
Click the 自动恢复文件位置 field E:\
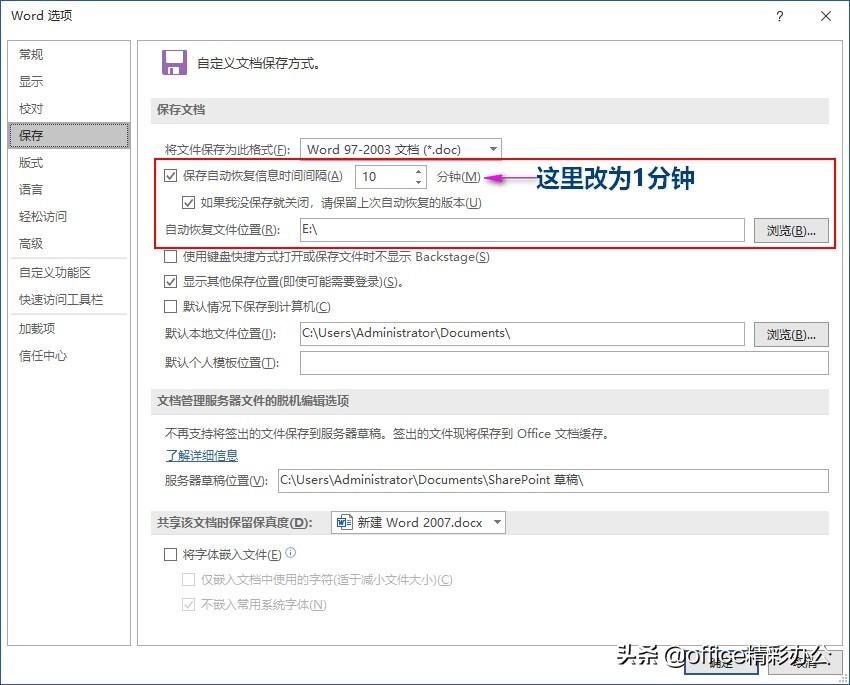point(522,230)
